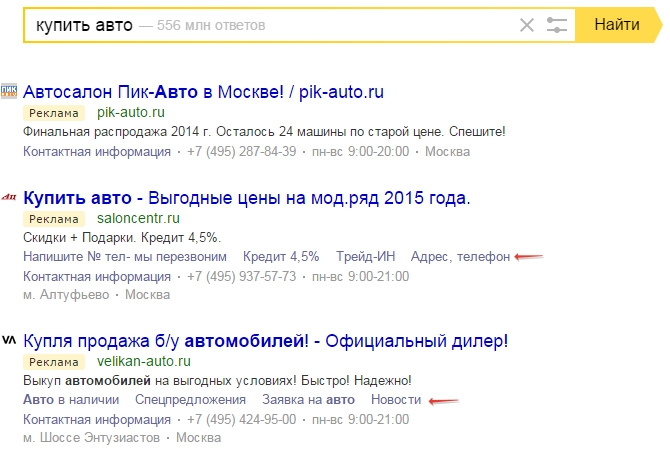Clear search query with the X icon
670x455 pixels.
(527, 25)
